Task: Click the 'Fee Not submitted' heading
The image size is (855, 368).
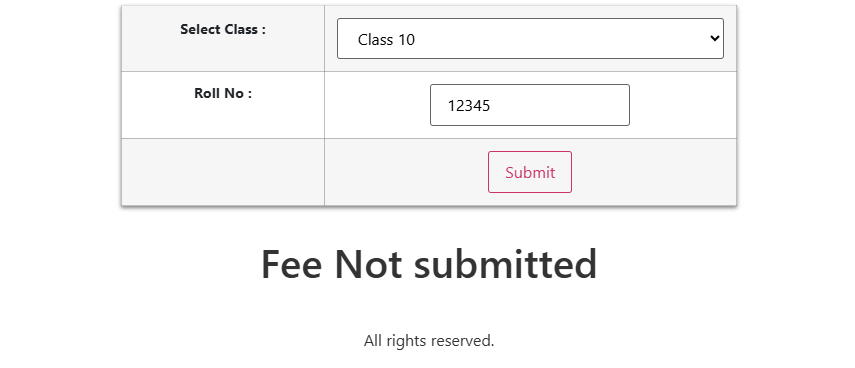Action: 429,264
